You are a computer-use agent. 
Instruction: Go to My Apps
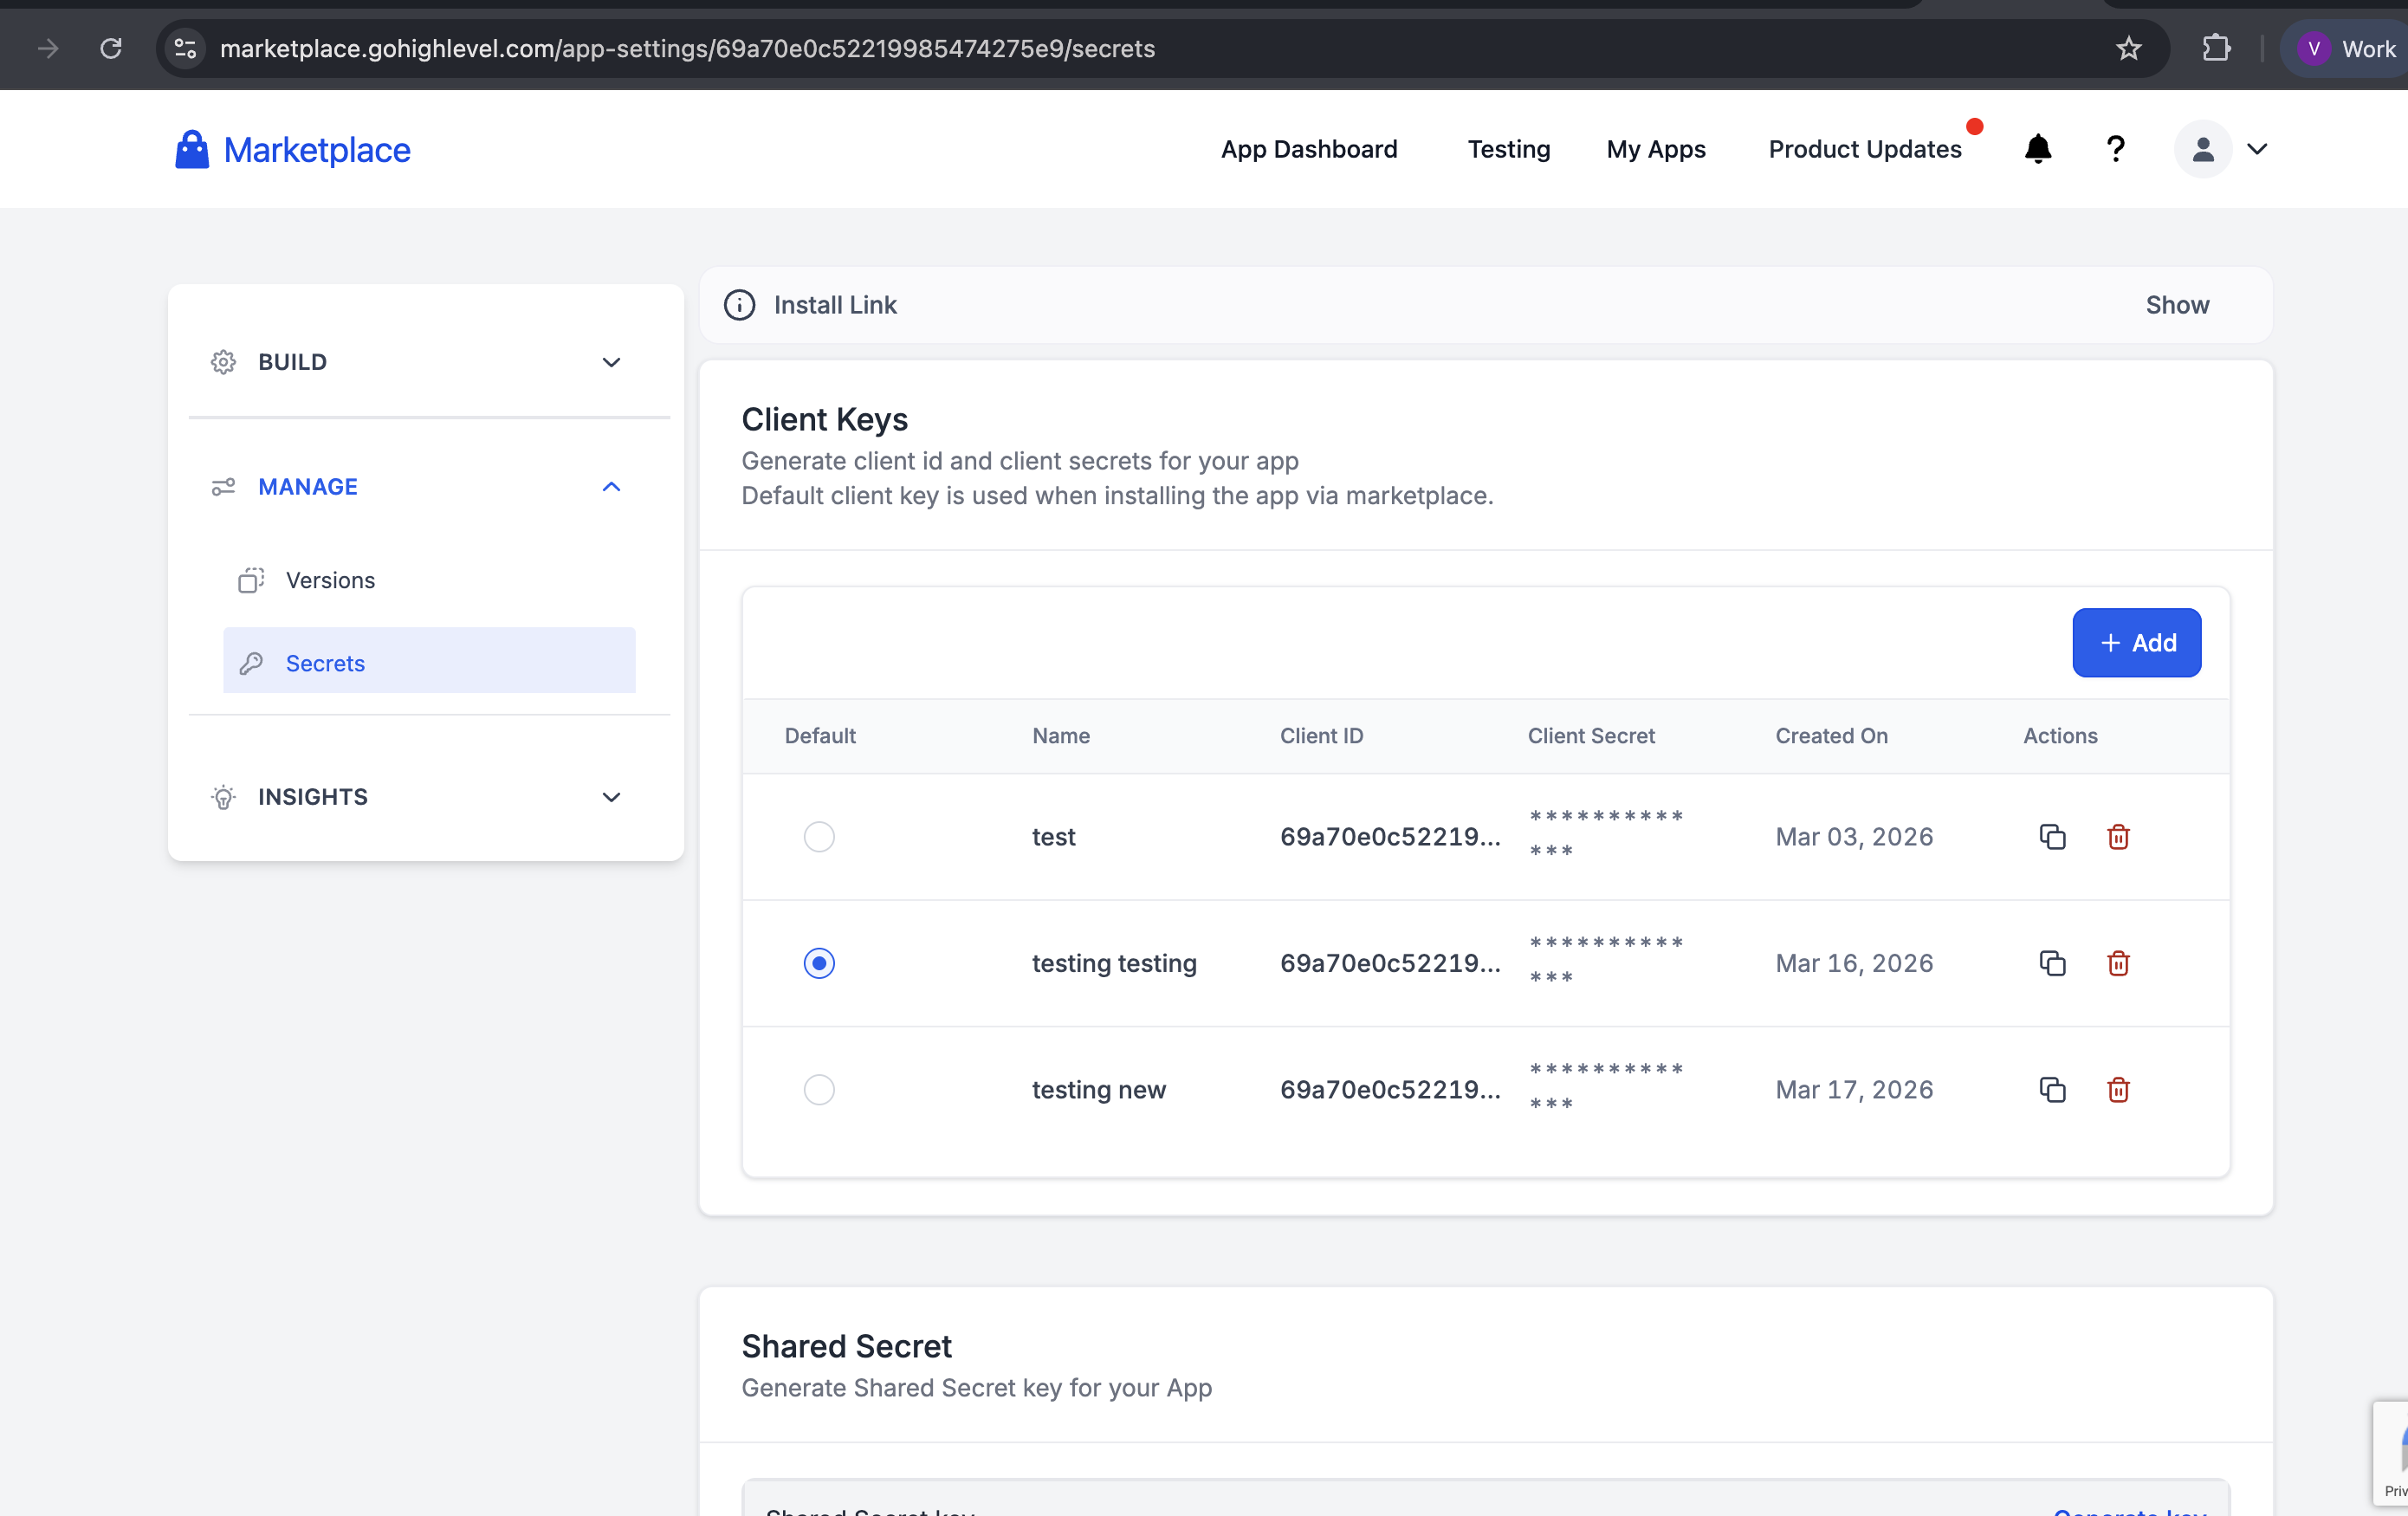1655,149
